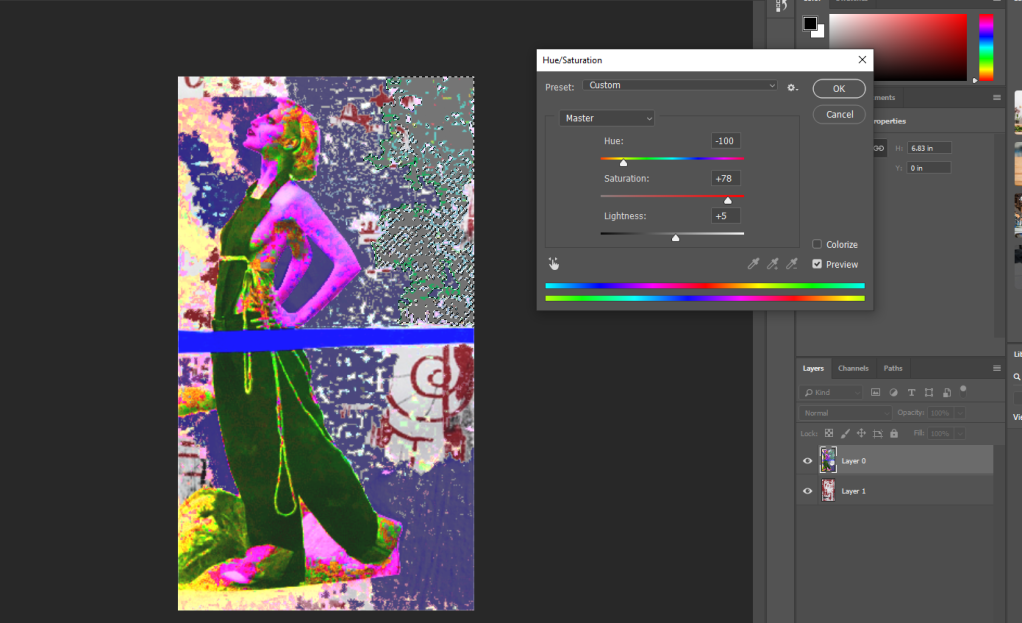Expand the Master channel dropdown
Screen dimensions: 1022x623
(x=607, y=118)
